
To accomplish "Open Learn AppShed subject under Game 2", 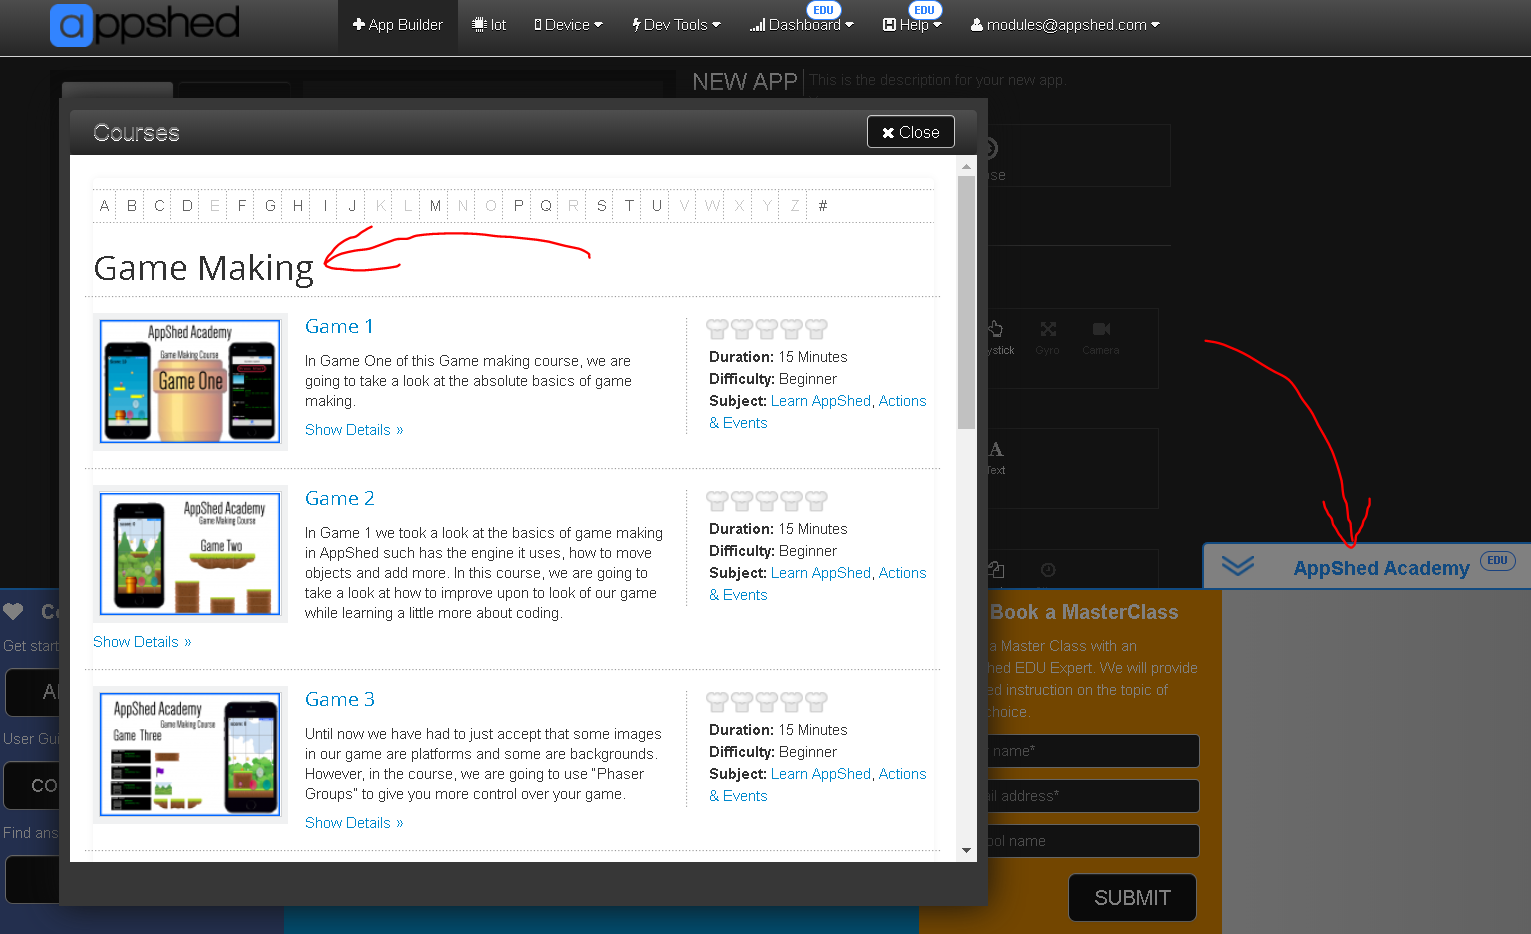I will (821, 573).
